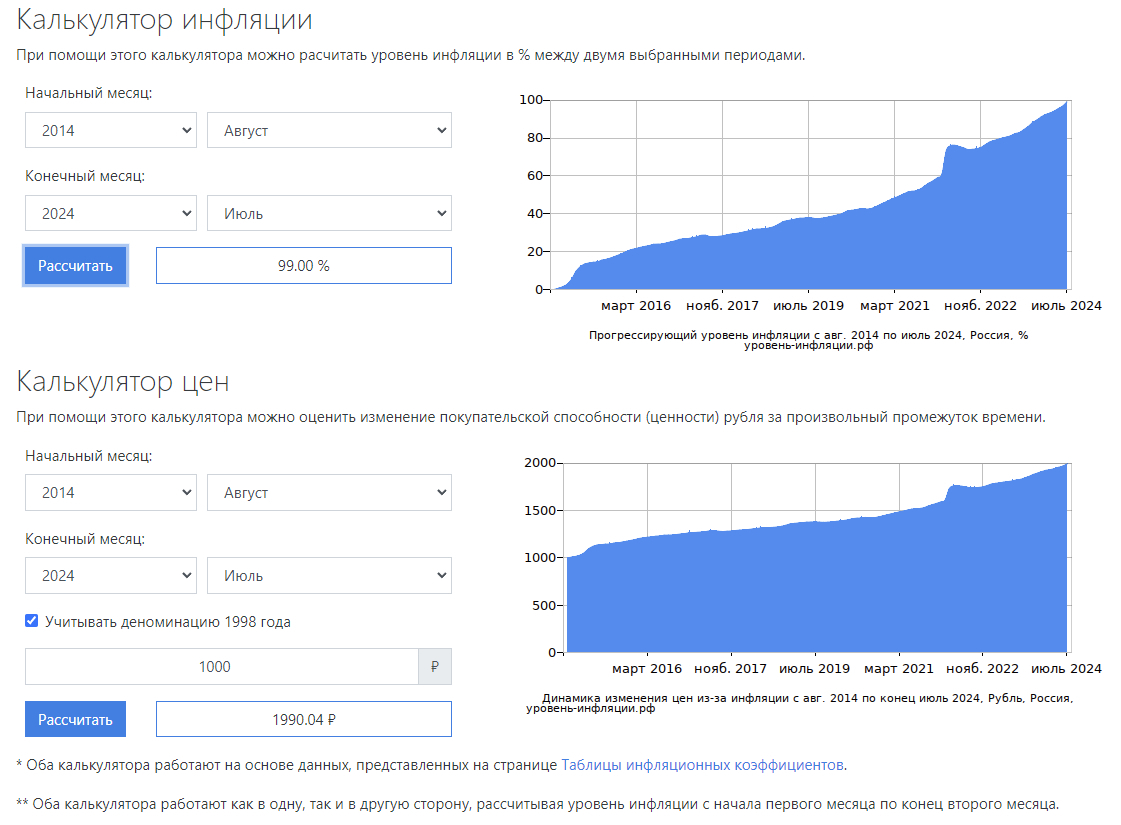Click the ₽ ruble symbol beside amount field
This screenshot has width=1121, height=825.
435,667
